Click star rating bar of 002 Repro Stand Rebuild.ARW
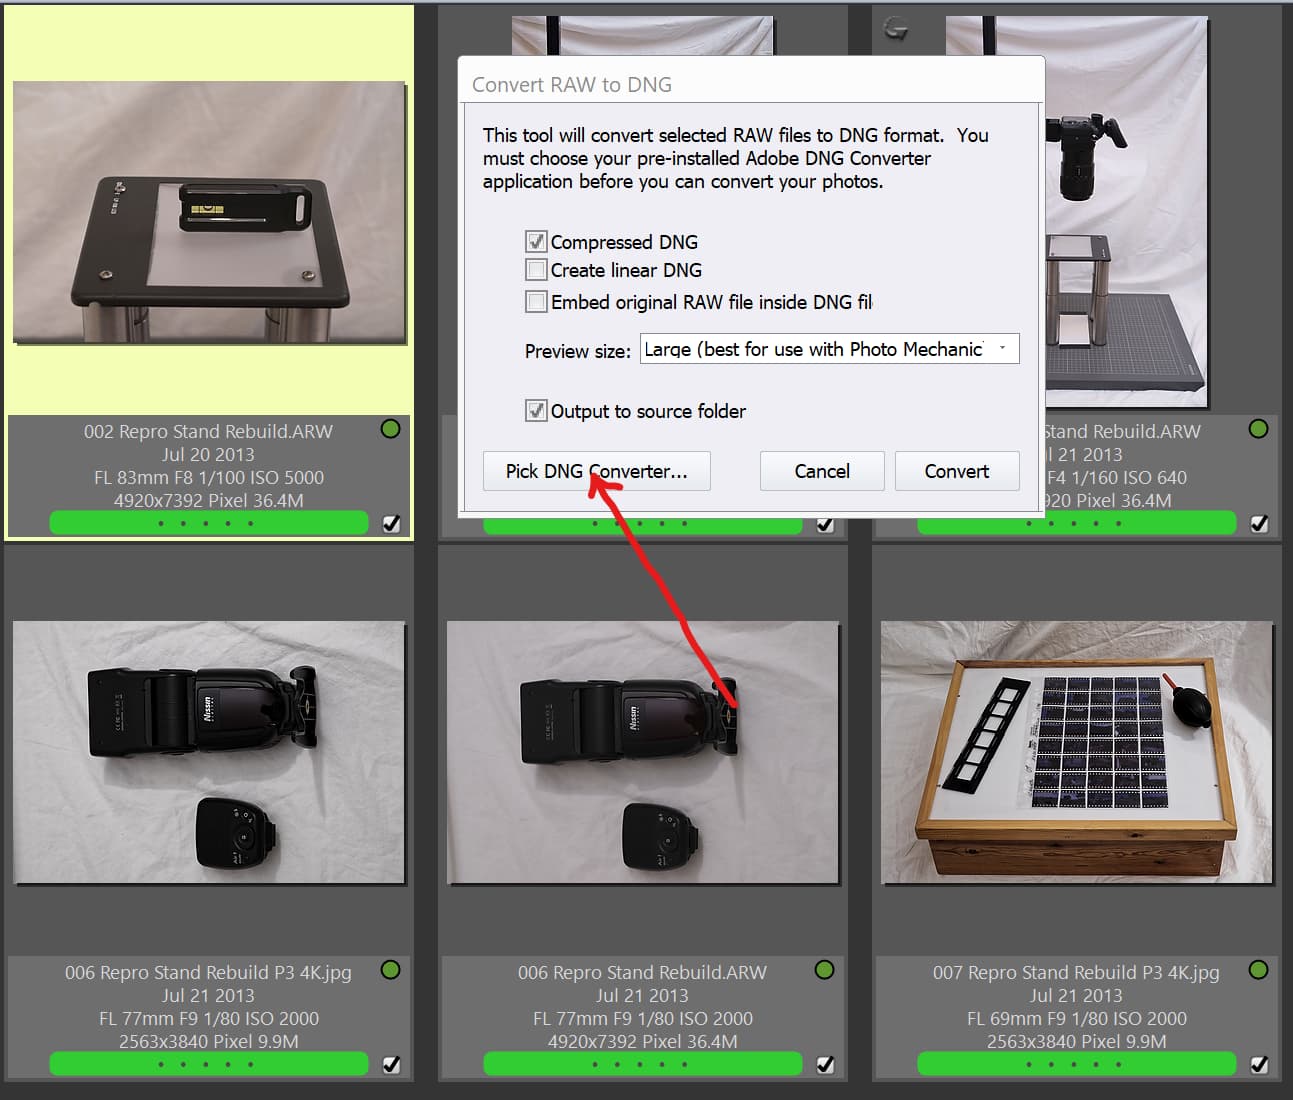 click(209, 523)
